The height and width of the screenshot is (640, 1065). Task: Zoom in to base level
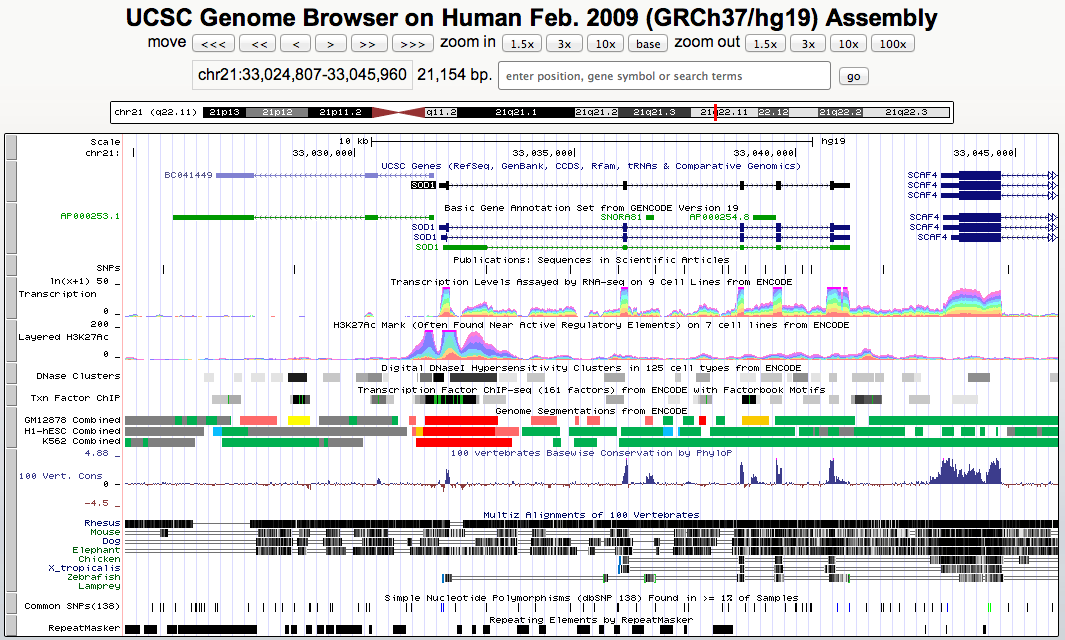pyautogui.click(x=648, y=44)
